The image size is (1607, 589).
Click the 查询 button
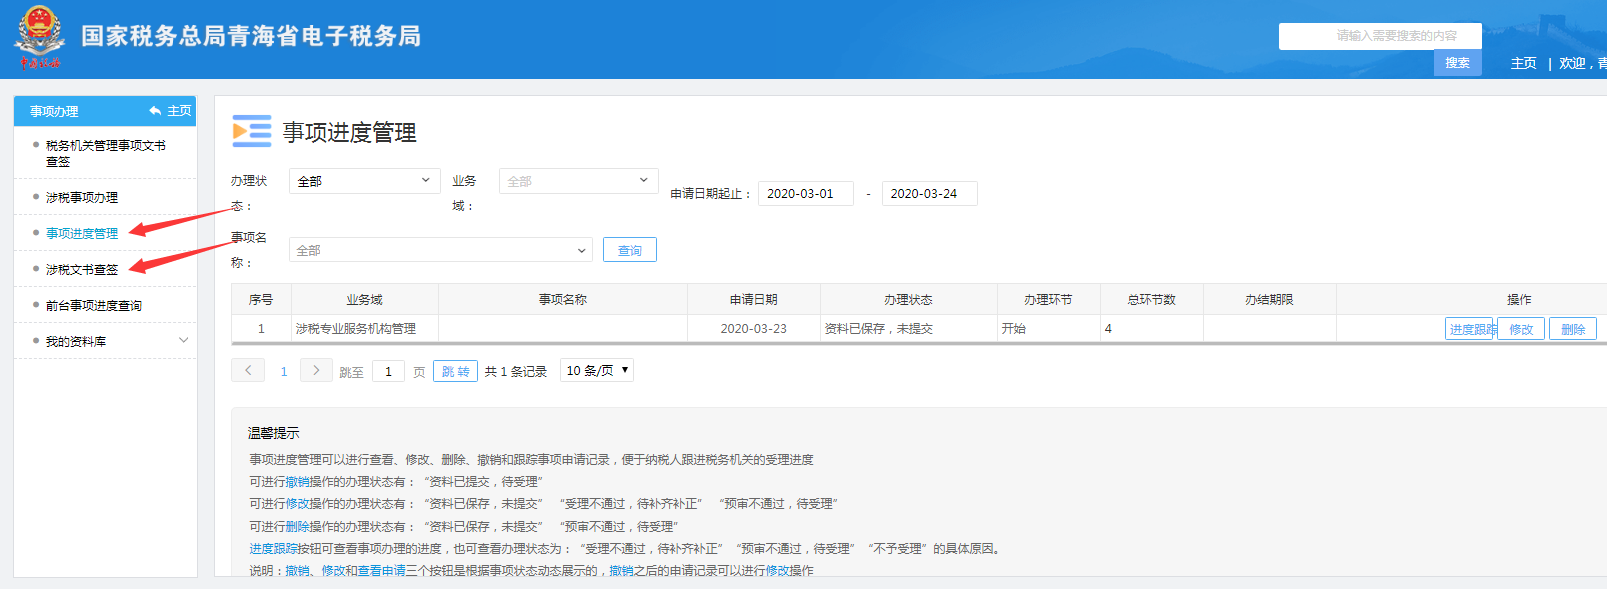coord(630,250)
